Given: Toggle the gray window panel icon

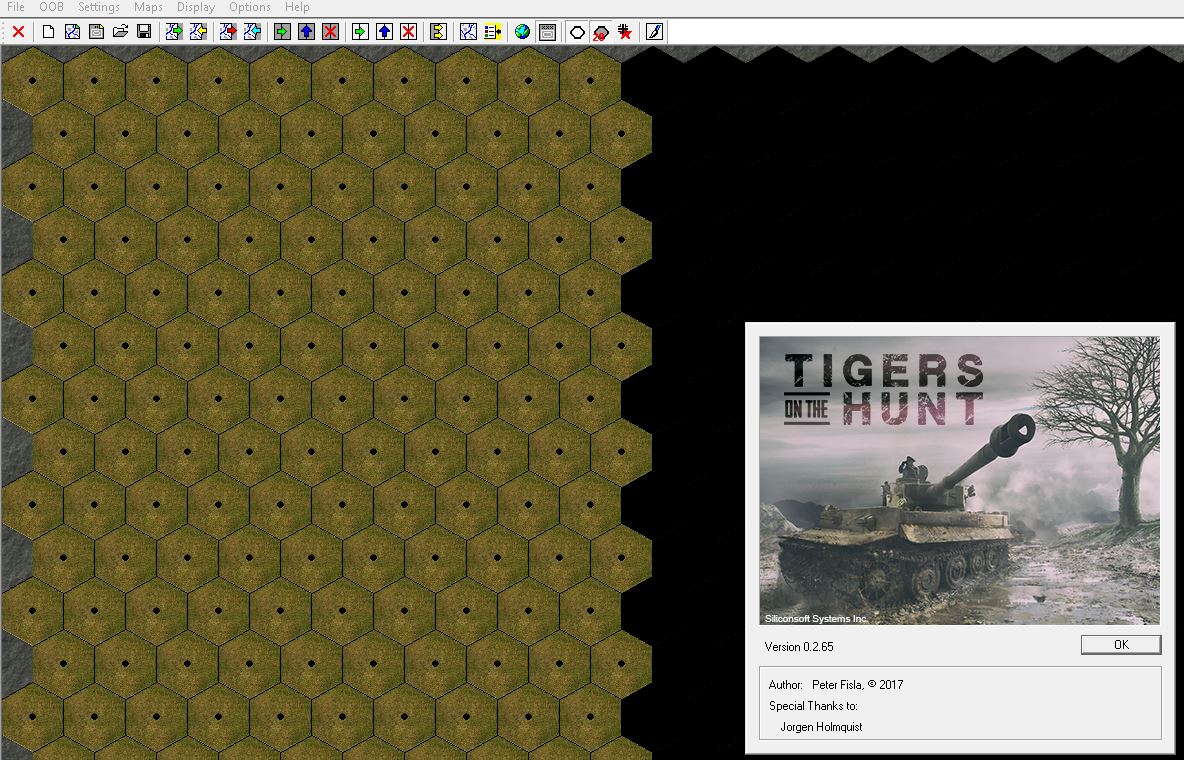Looking at the screenshot, I should tap(547, 32).
